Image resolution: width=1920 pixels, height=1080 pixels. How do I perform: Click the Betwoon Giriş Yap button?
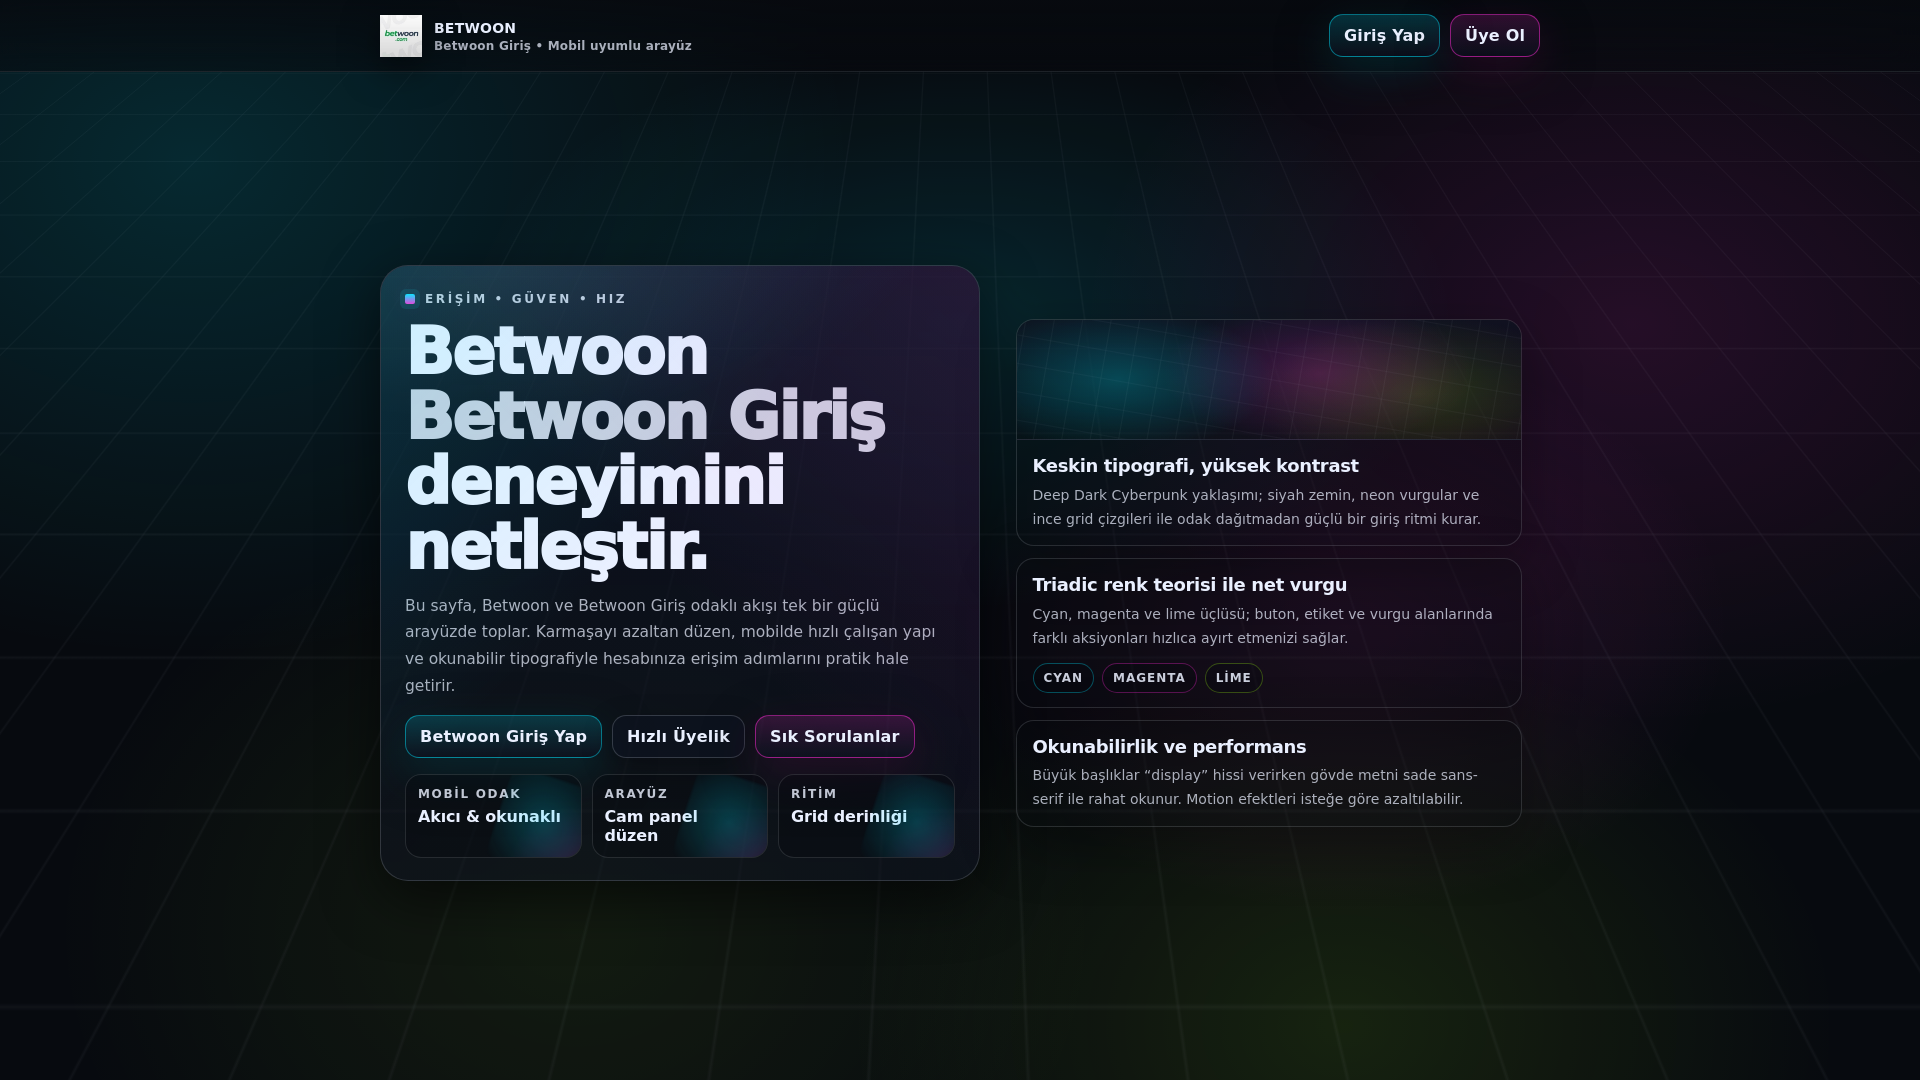pos(503,737)
